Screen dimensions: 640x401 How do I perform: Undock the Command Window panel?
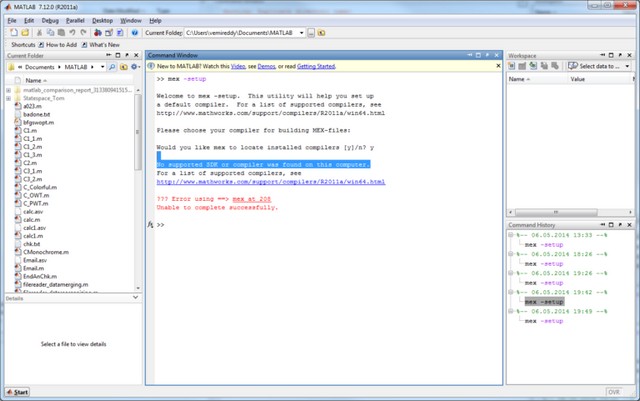[487, 55]
